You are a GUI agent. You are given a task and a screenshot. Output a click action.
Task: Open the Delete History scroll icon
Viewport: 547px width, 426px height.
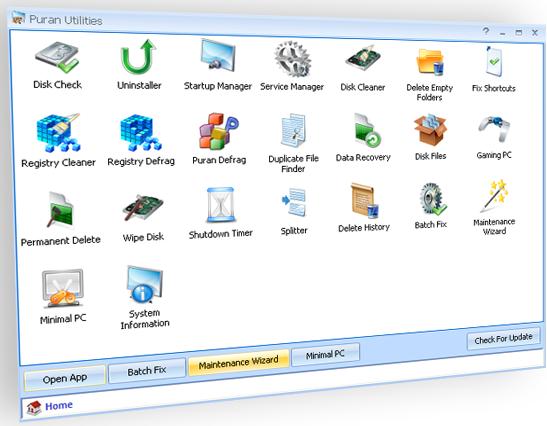pyautogui.click(x=365, y=200)
